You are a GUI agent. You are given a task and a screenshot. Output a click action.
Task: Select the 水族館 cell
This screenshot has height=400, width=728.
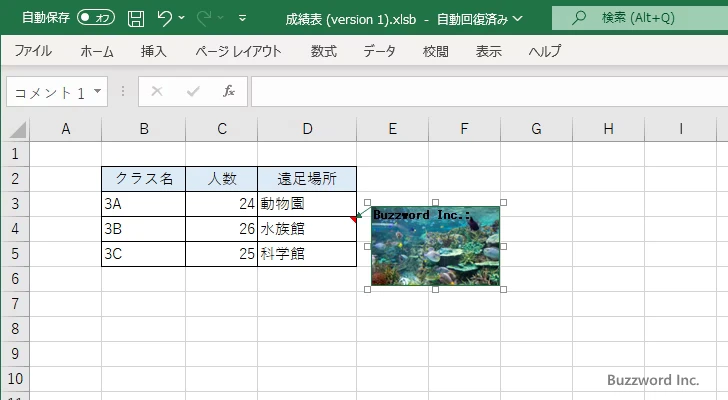coord(307,229)
